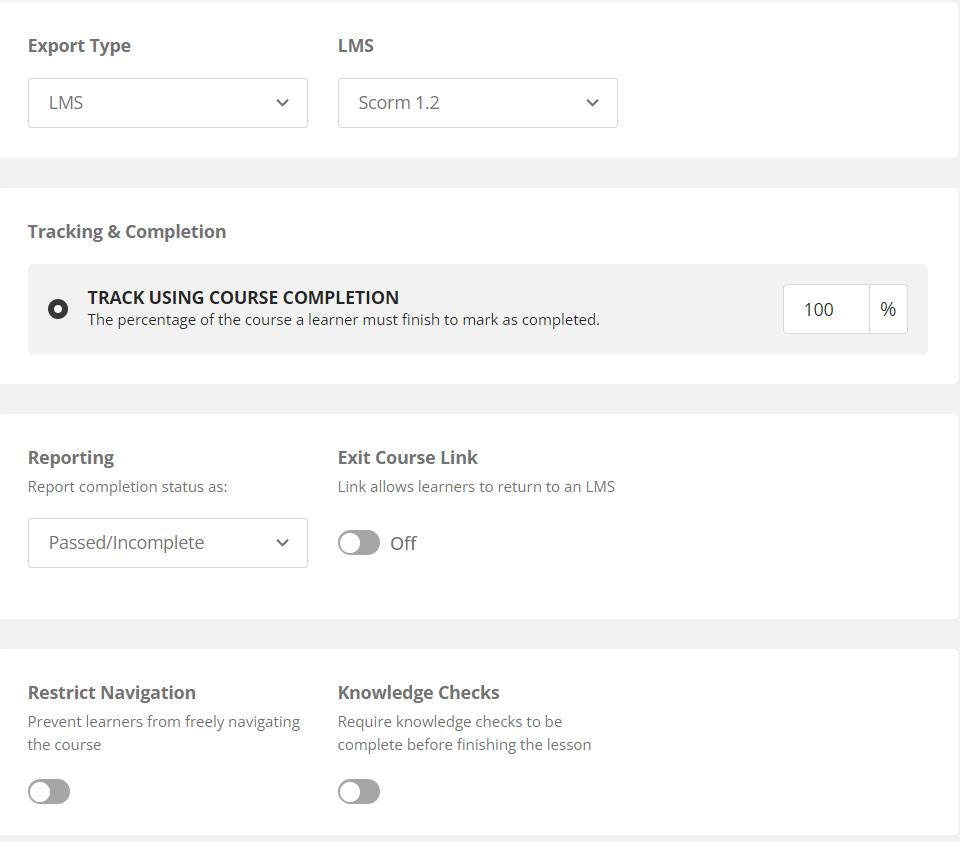Screen dimensions: 960x842
Task: Click the Export Type heading
Action: tap(79, 46)
